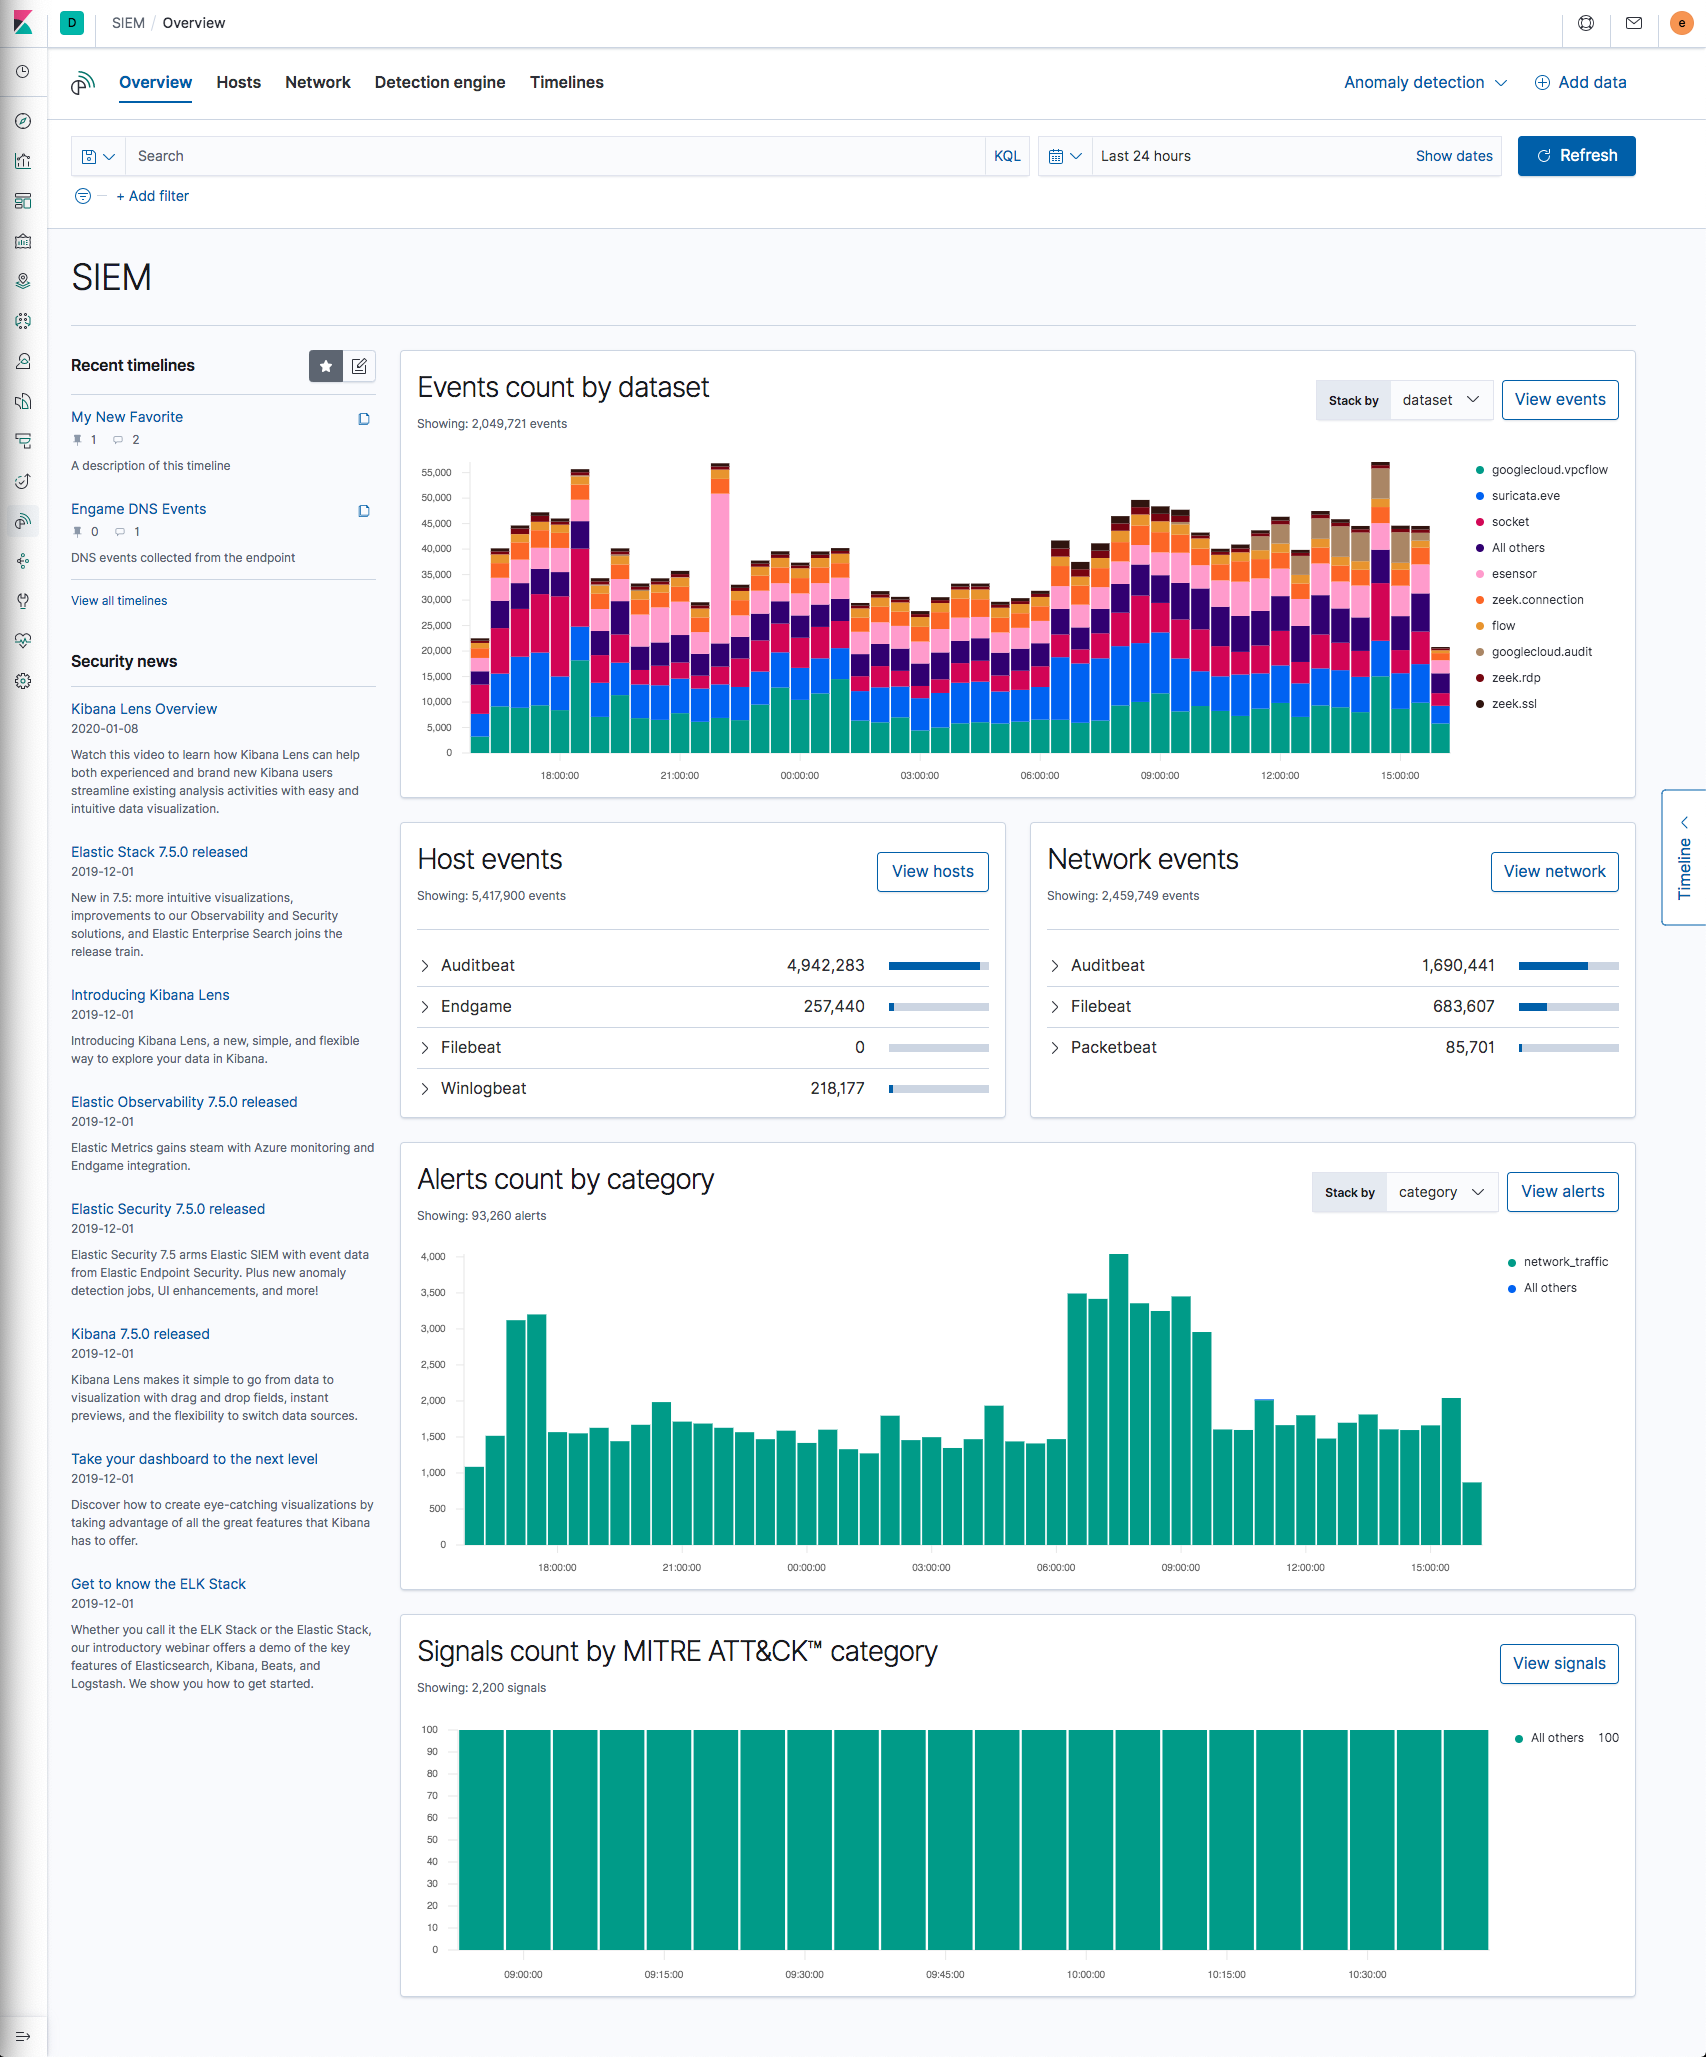Expand the Timeline flyout tab

click(x=1684, y=858)
